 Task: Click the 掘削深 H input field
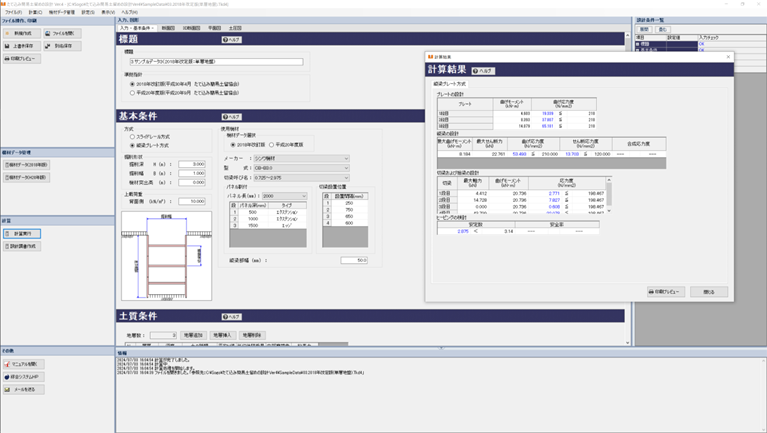[x=192, y=164]
